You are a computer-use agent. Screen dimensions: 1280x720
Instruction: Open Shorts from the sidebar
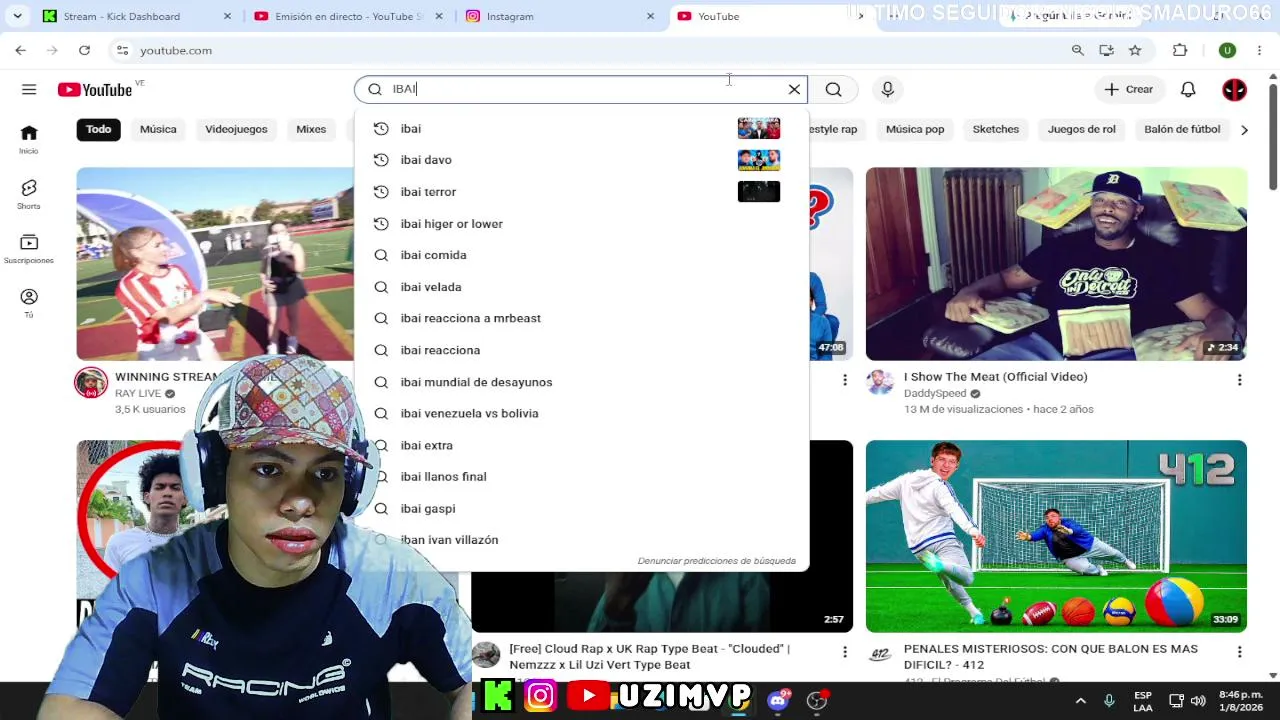tap(29, 194)
